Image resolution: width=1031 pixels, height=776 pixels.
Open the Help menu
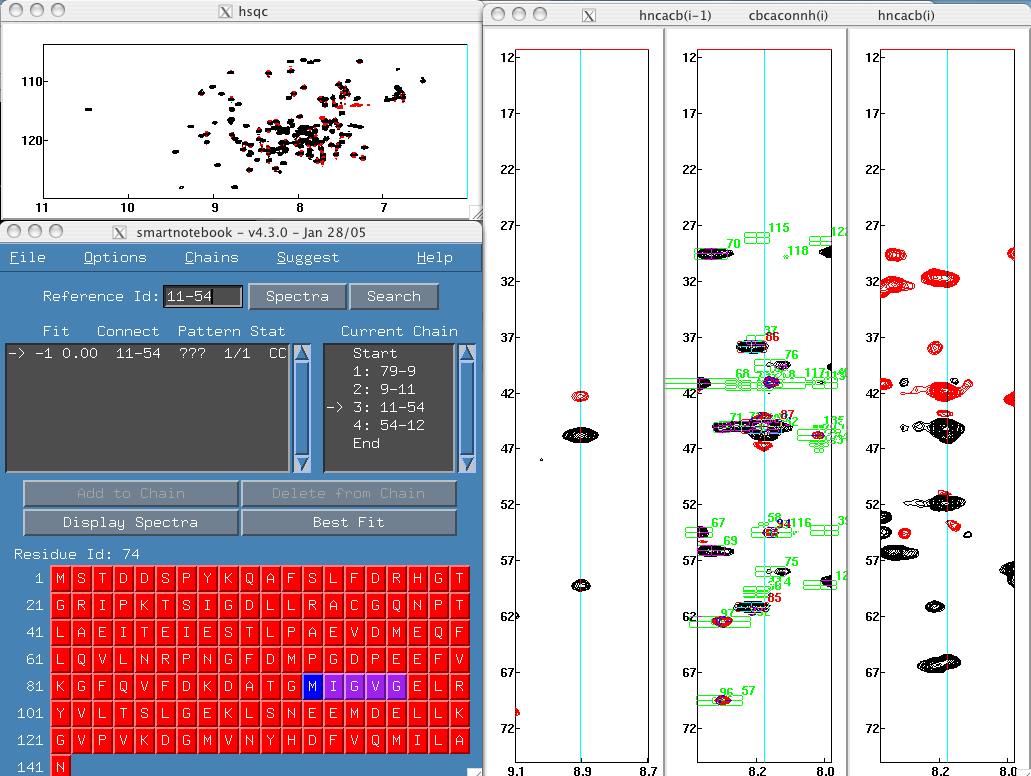(434, 257)
